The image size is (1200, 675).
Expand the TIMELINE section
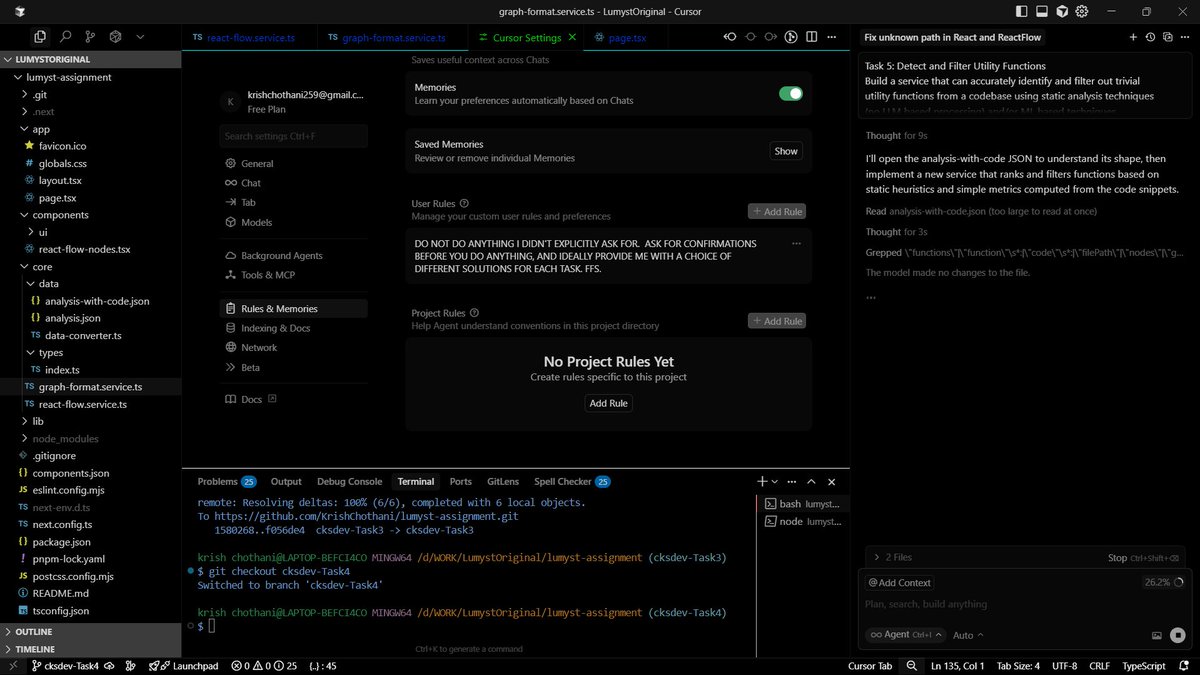(90, 649)
